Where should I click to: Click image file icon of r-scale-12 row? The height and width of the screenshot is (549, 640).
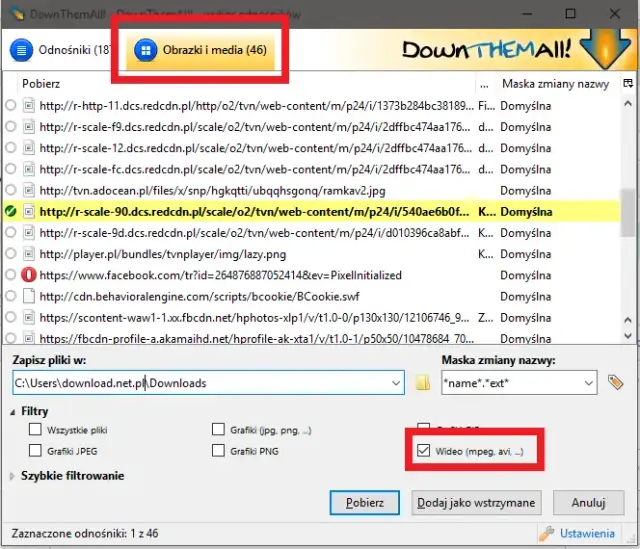(x=29, y=148)
